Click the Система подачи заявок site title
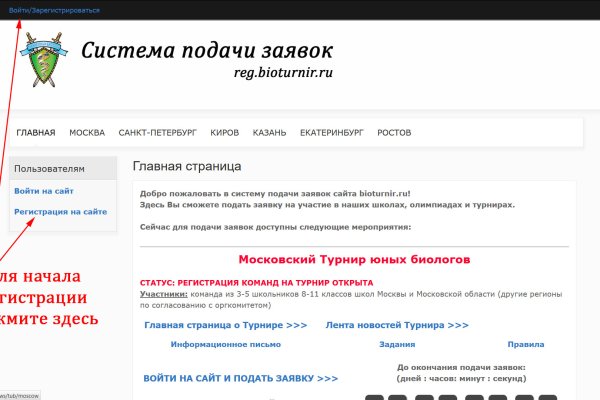This screenshot has width=600, height=400. pos(207,52)
